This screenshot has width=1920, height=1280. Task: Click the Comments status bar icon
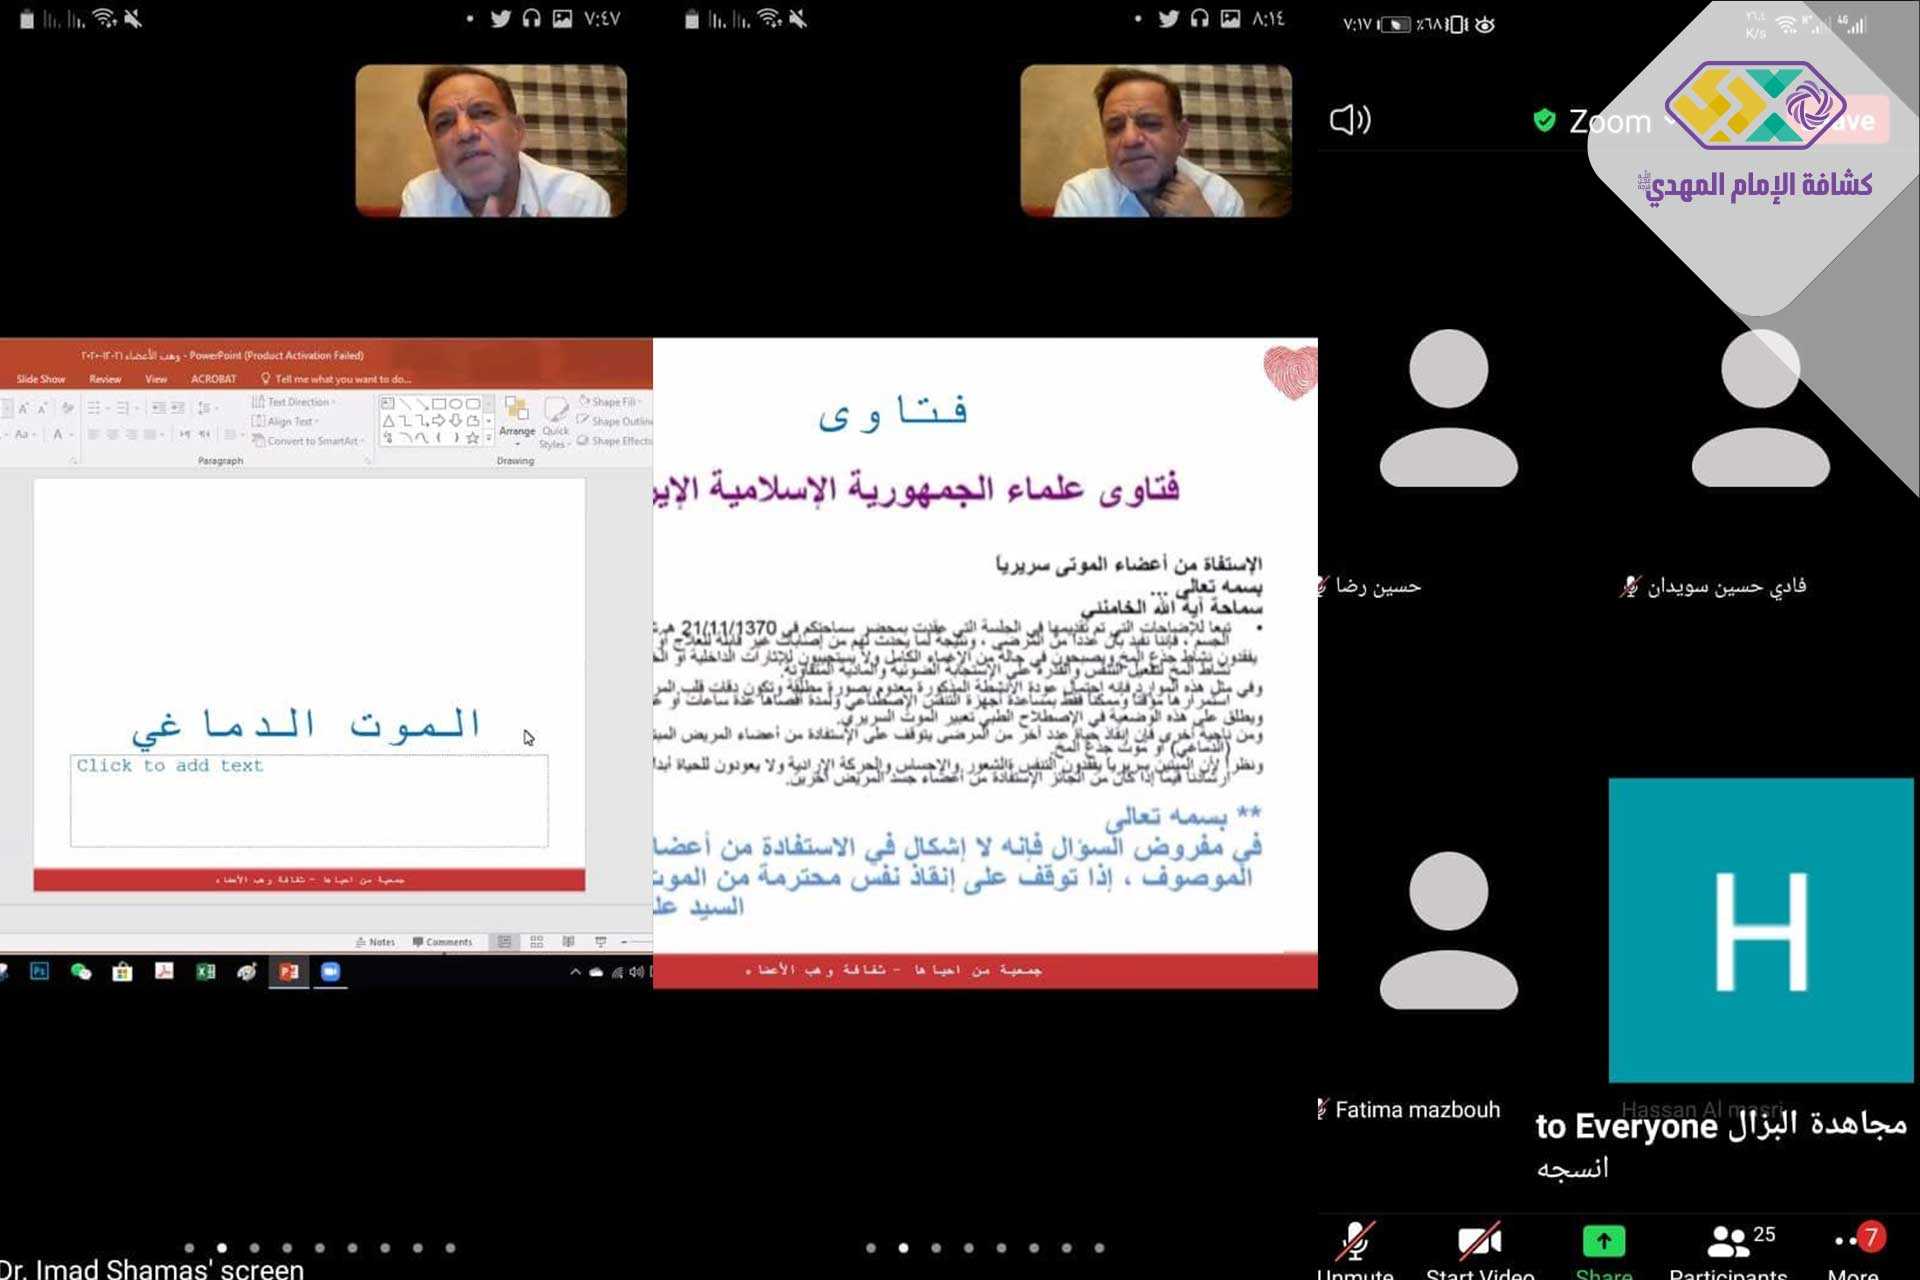coord(442,942)
